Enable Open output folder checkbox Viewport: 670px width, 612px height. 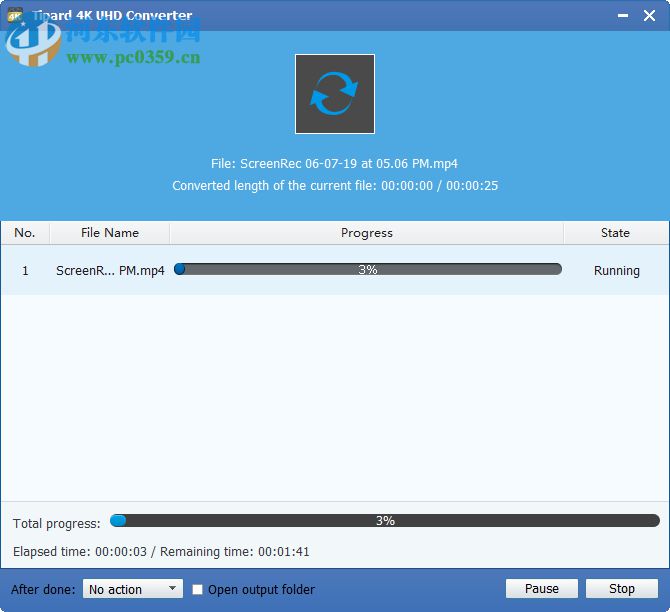click(x=197, y=589)
